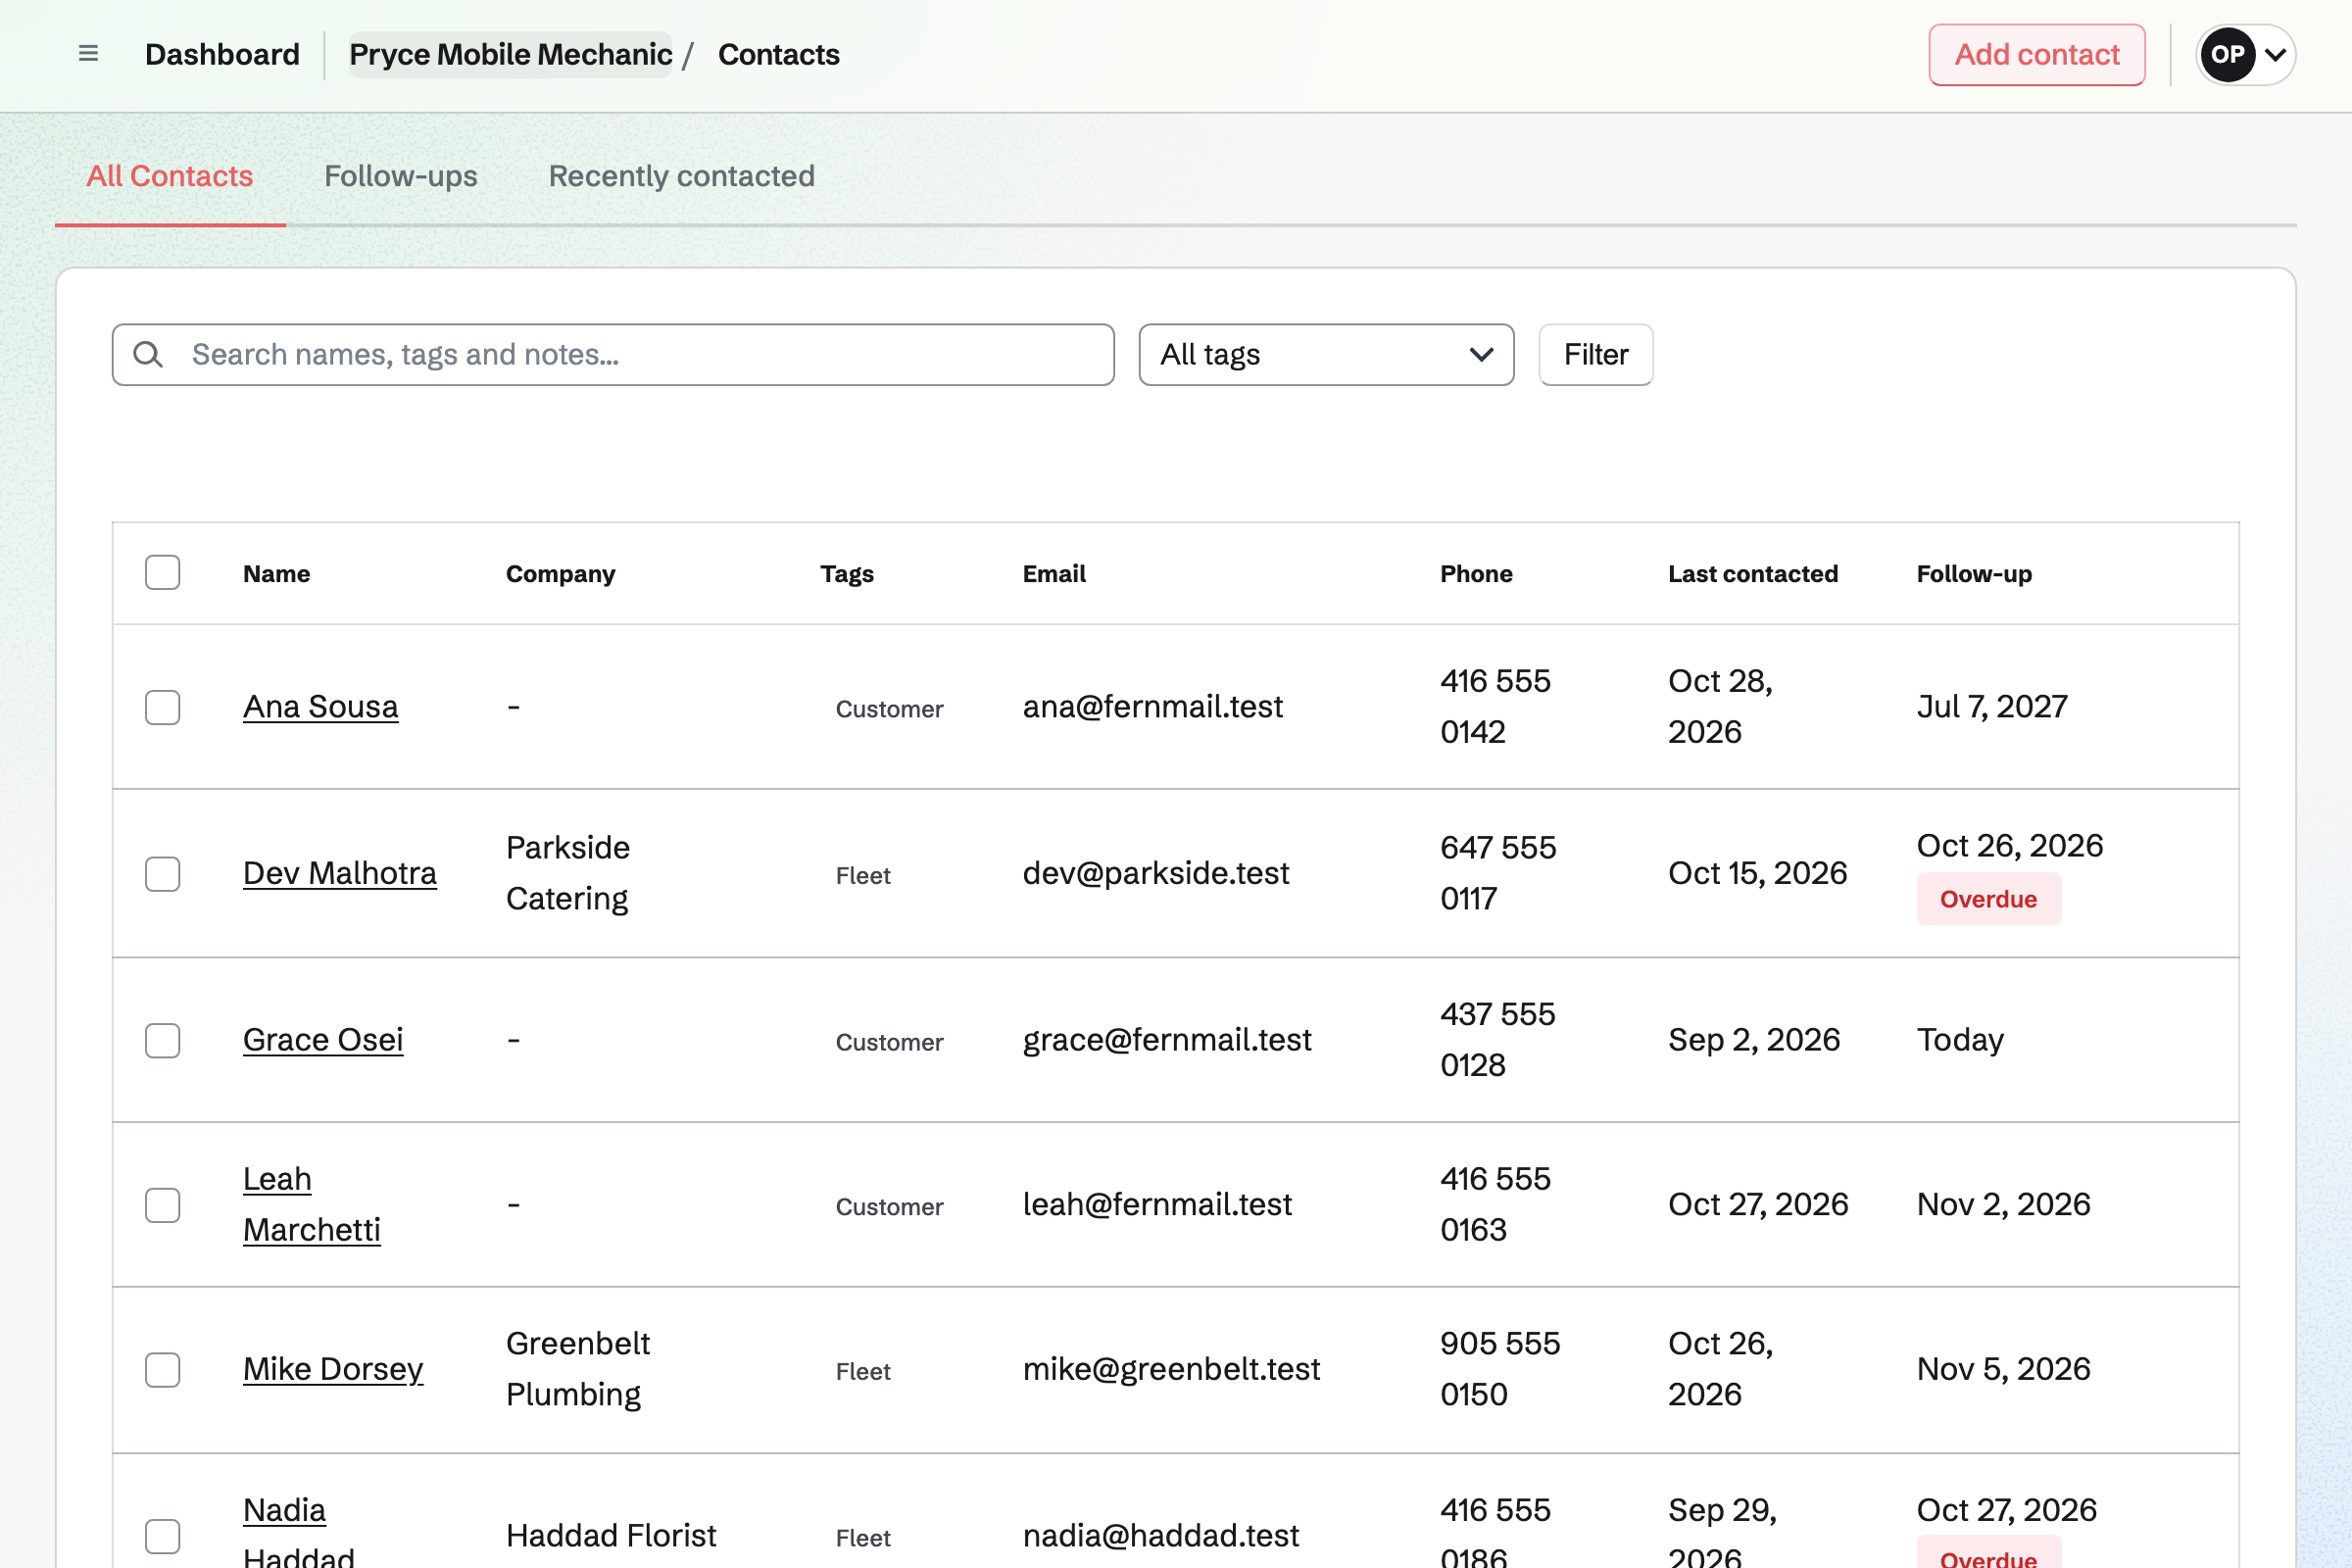Open the Recently contacted tab
The image size is (2352, 1568).
[x=682, y=176]
